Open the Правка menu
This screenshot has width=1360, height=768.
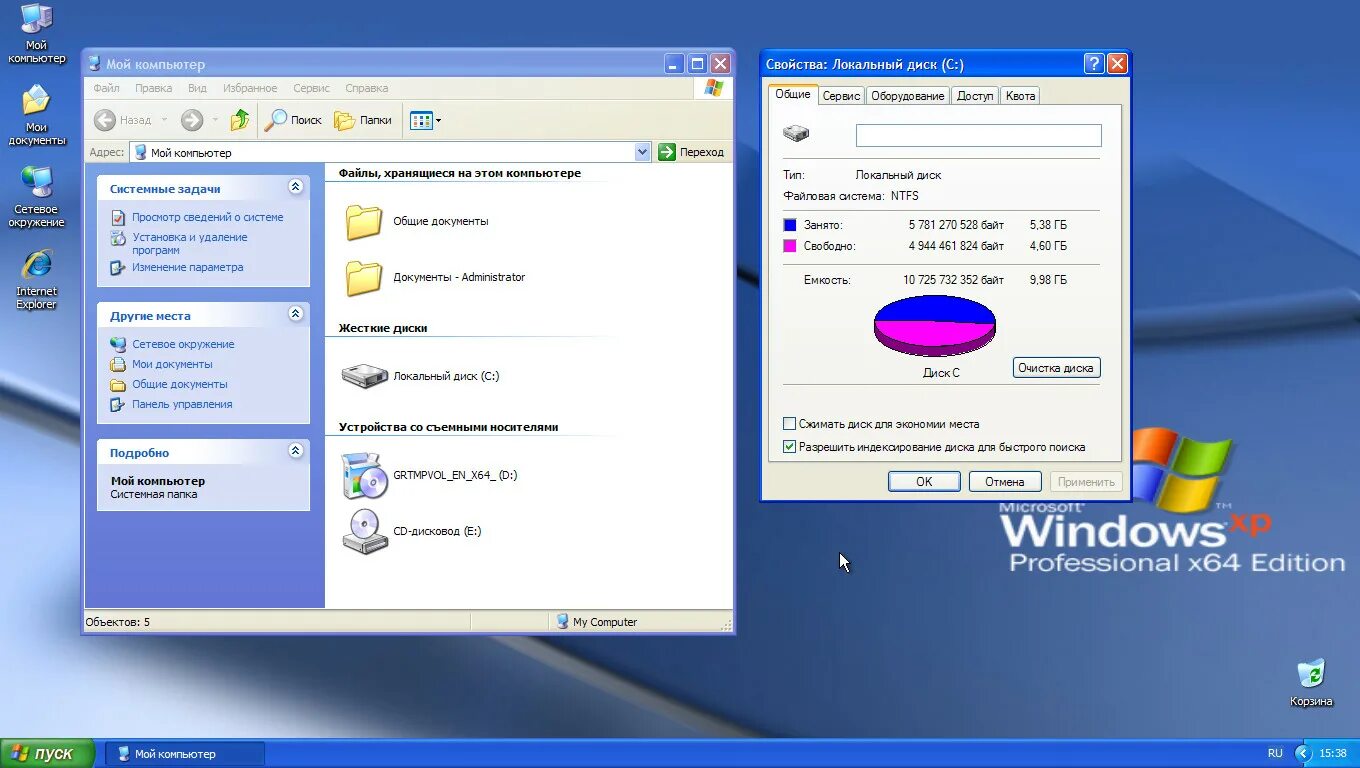coord(154,88)
